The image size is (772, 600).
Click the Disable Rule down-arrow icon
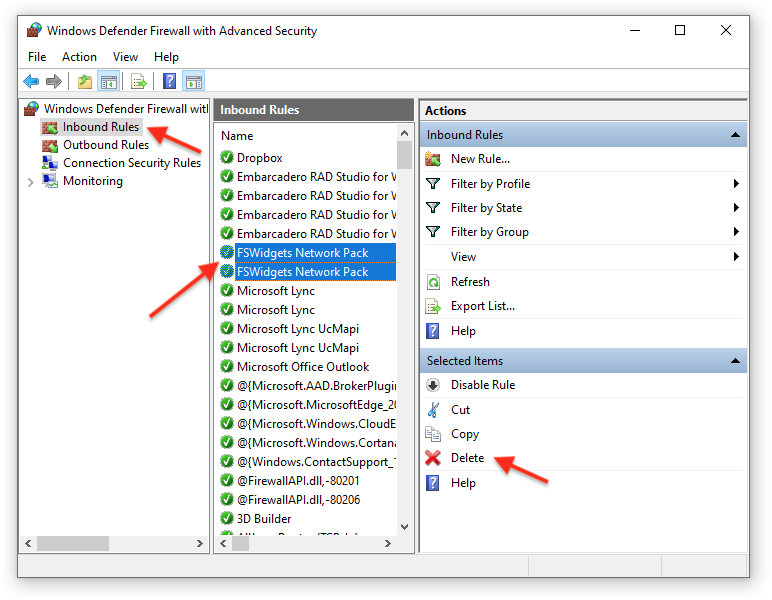[433, 385]
